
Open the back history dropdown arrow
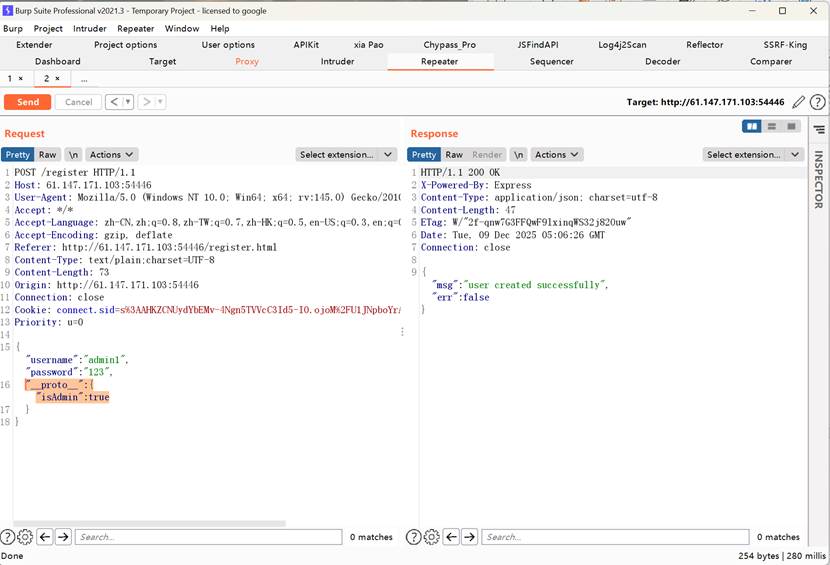coord(128,102)
